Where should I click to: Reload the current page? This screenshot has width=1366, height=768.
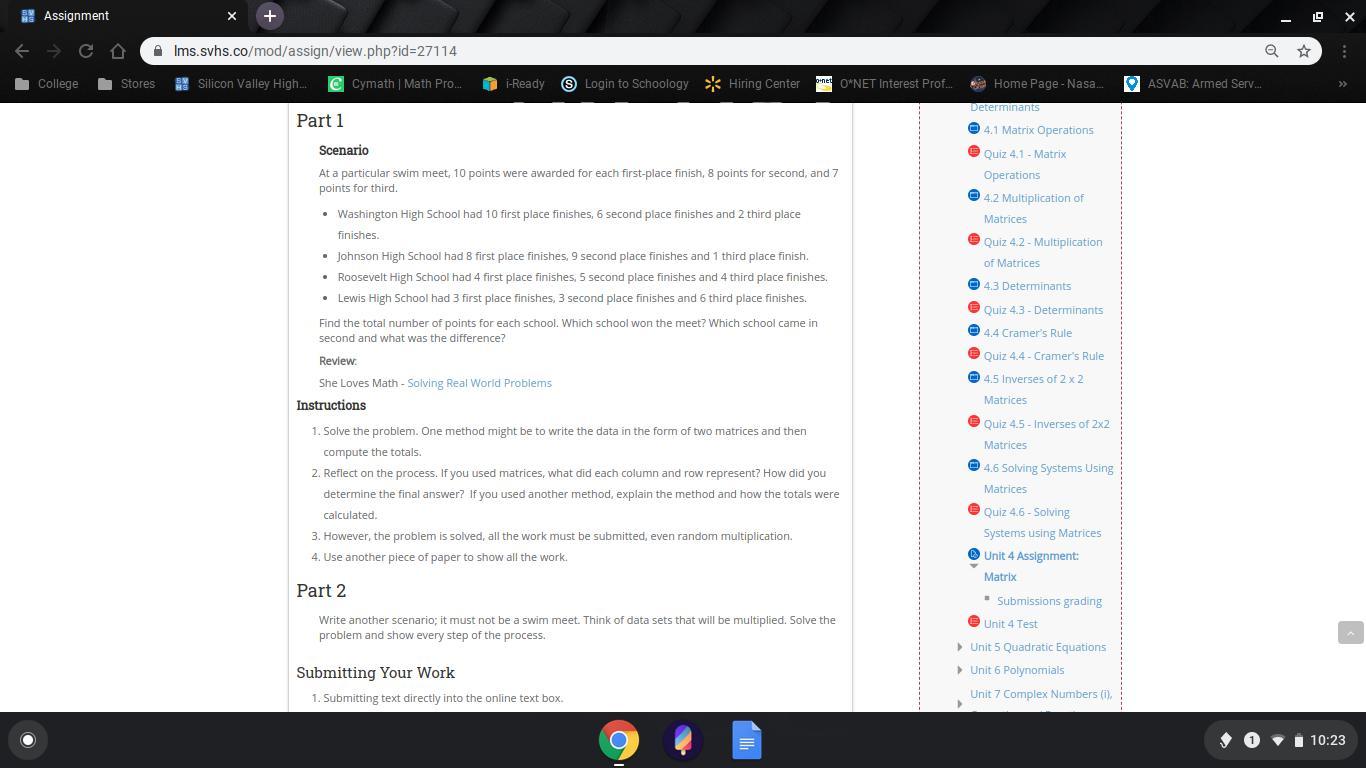point(86,51)
